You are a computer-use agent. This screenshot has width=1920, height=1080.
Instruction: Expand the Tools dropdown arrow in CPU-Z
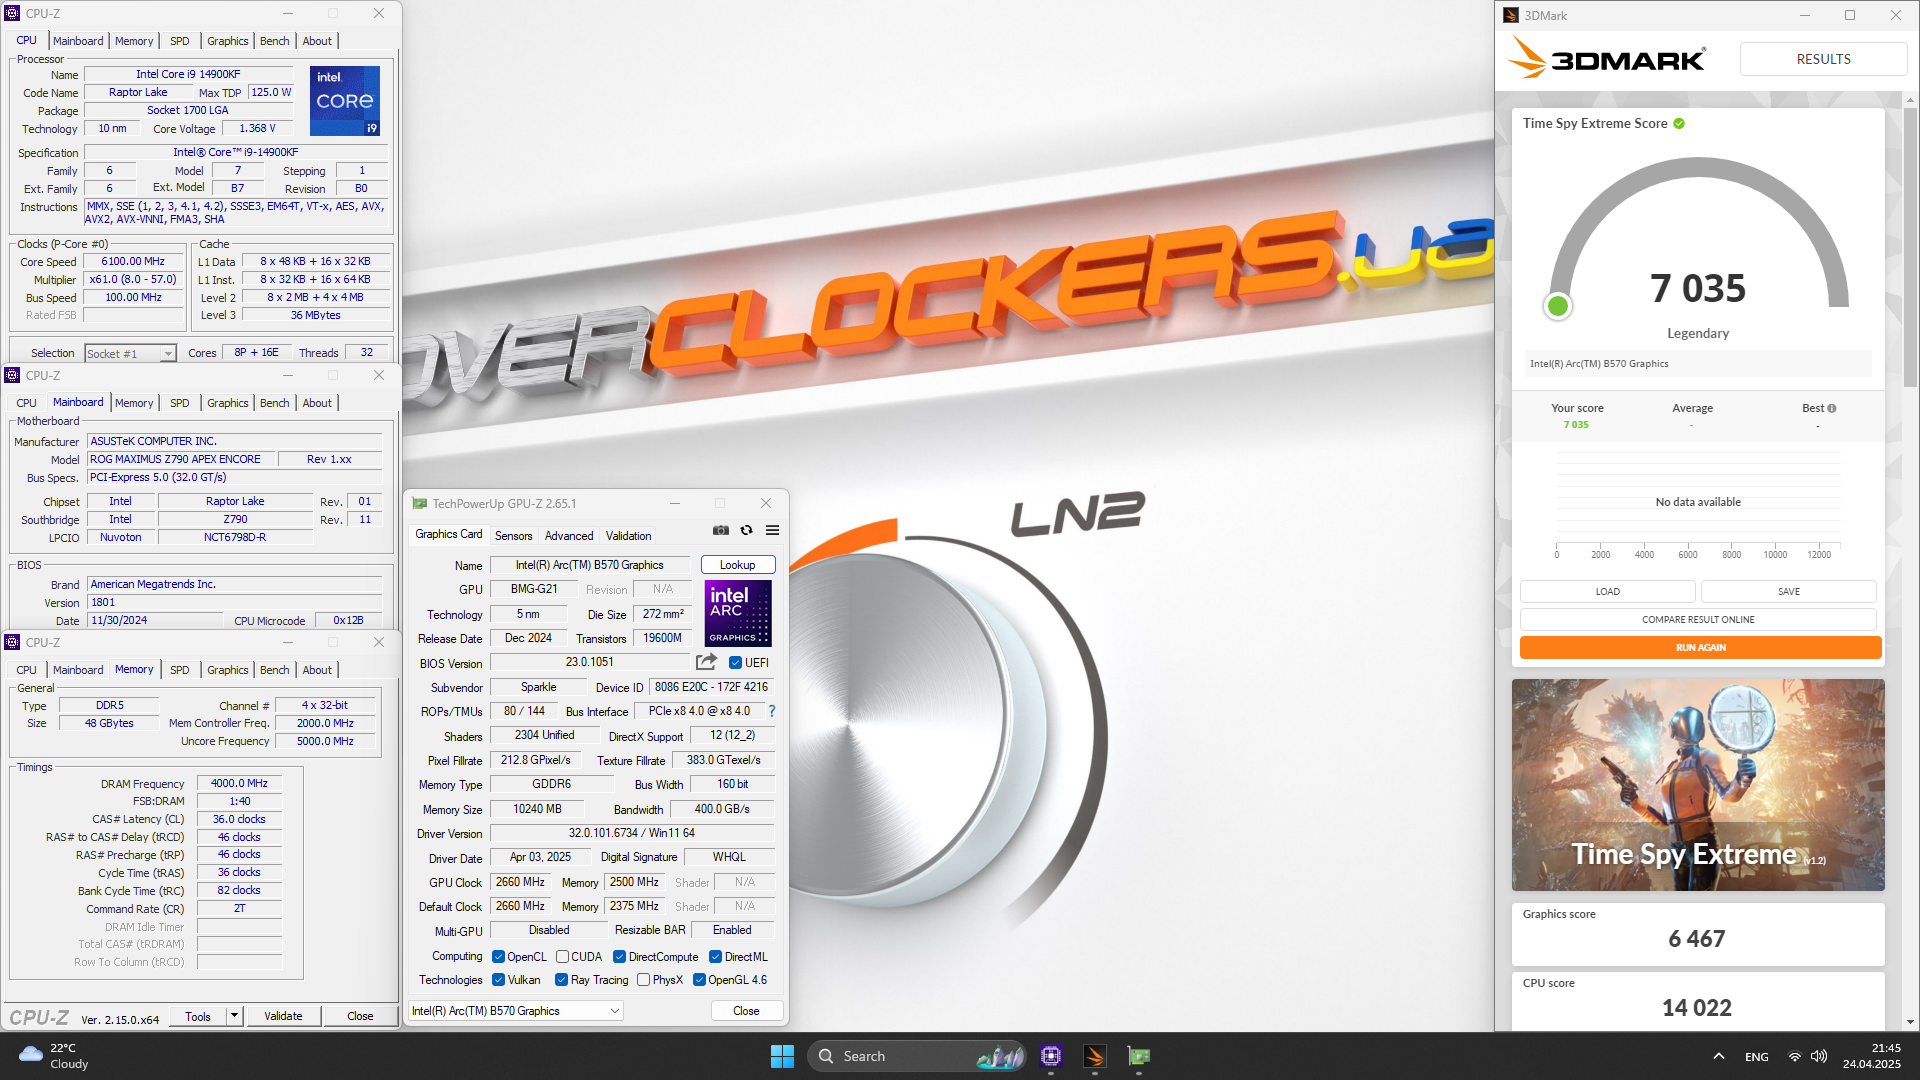pos(234,1016)
